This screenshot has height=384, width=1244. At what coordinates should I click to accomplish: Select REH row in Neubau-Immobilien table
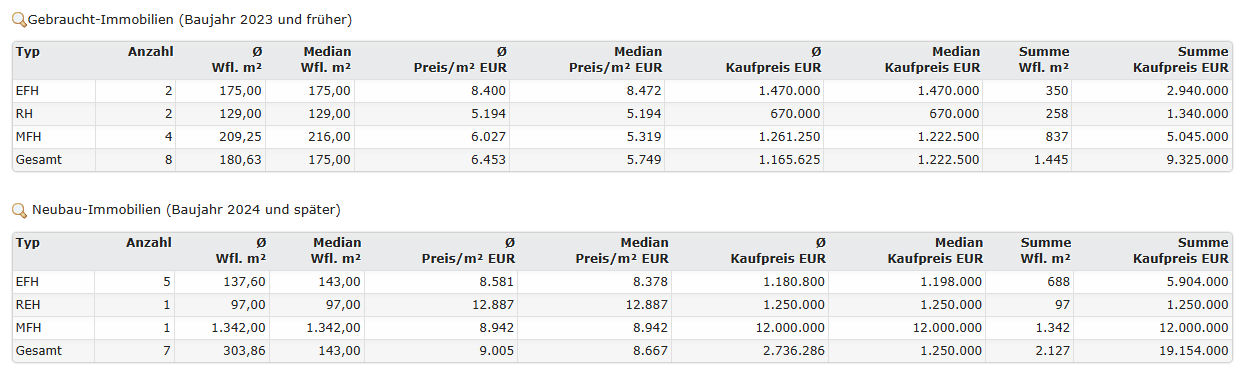tap(622, 305)
